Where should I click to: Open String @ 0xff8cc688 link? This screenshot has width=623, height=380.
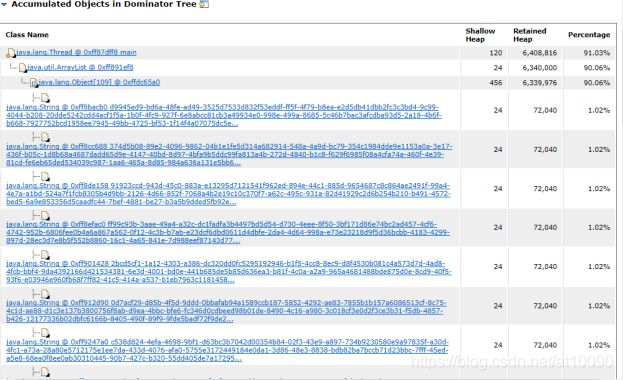point(229,155)
